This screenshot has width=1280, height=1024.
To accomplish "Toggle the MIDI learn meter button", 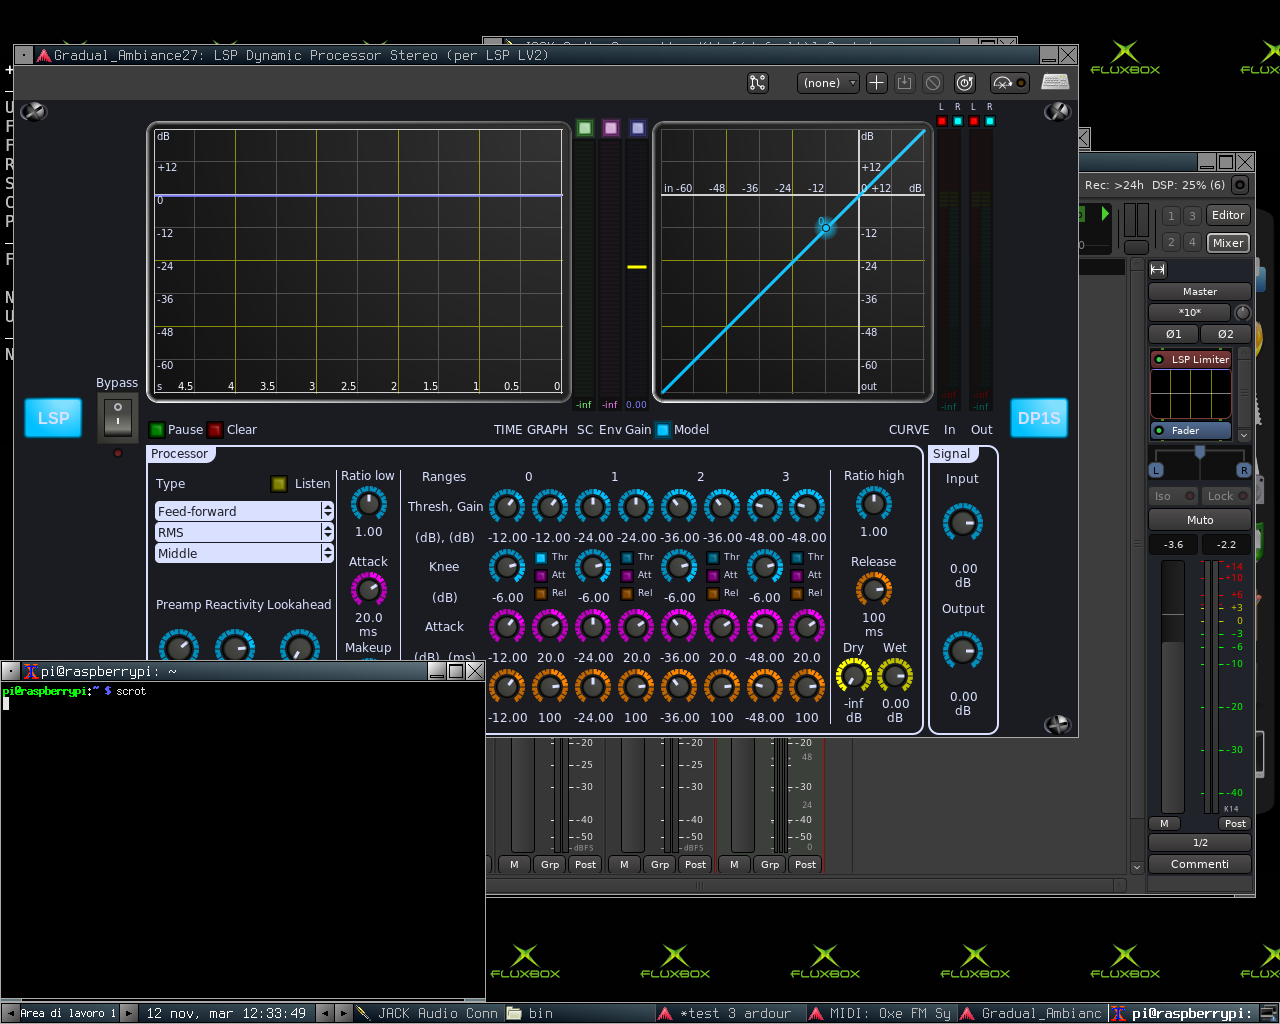I will 1009,83.
